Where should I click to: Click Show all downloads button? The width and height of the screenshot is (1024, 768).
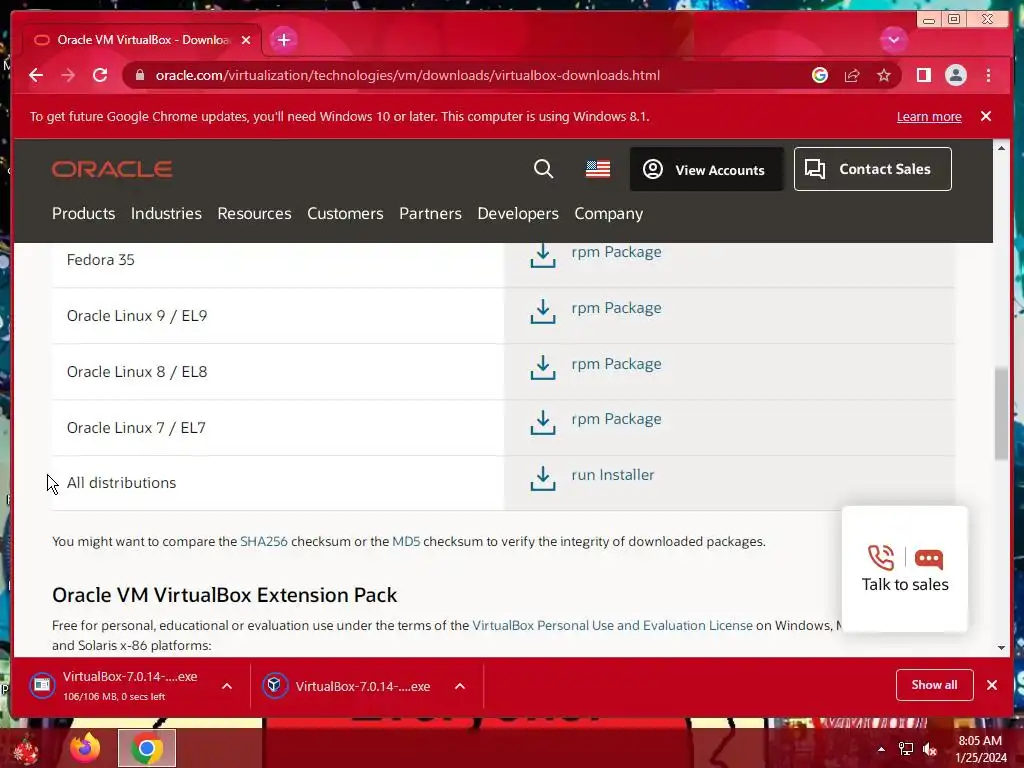935,685
